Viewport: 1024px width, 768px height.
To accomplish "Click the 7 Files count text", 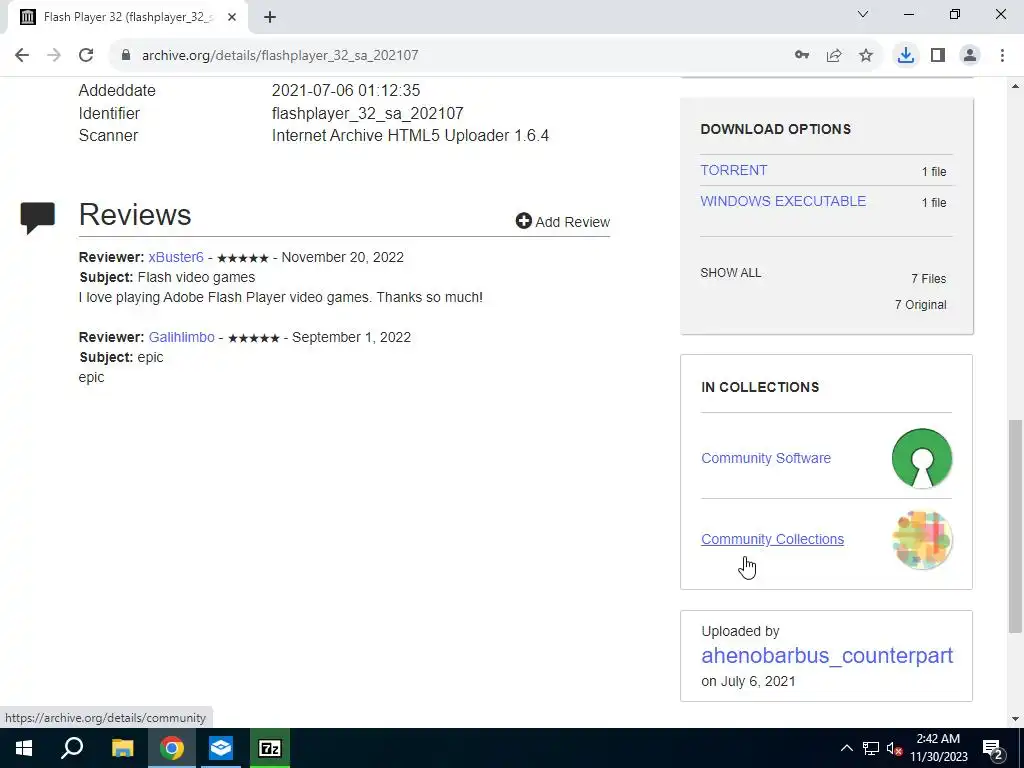I will pos(929,279).
